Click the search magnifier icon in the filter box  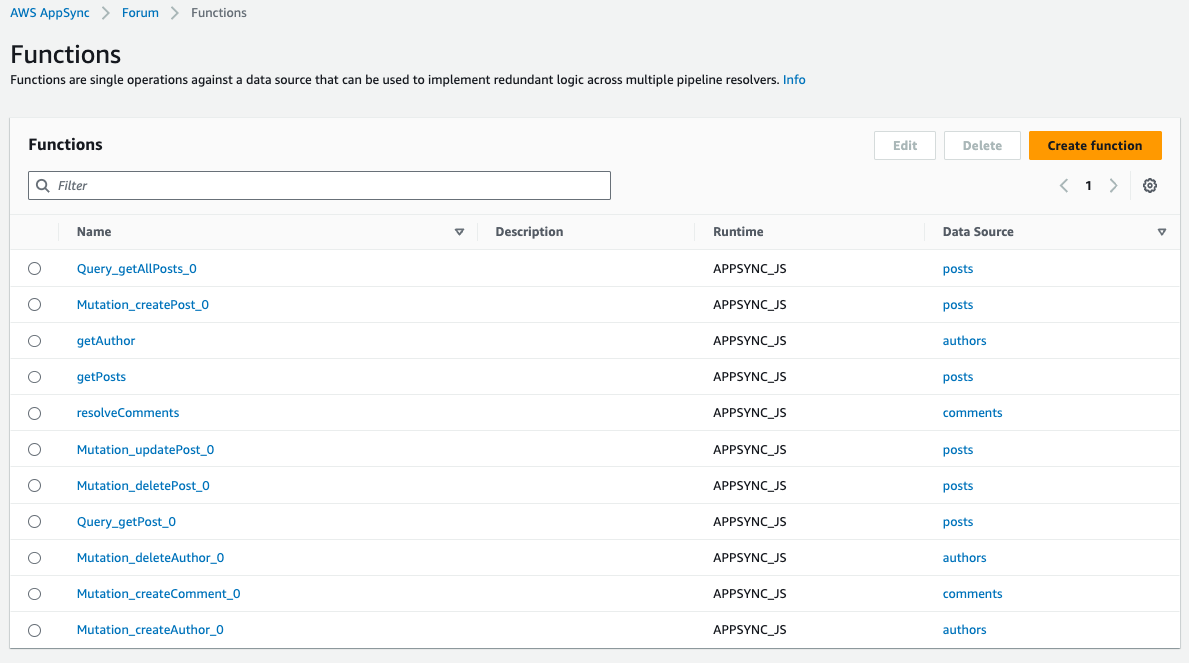coord(43,186)
